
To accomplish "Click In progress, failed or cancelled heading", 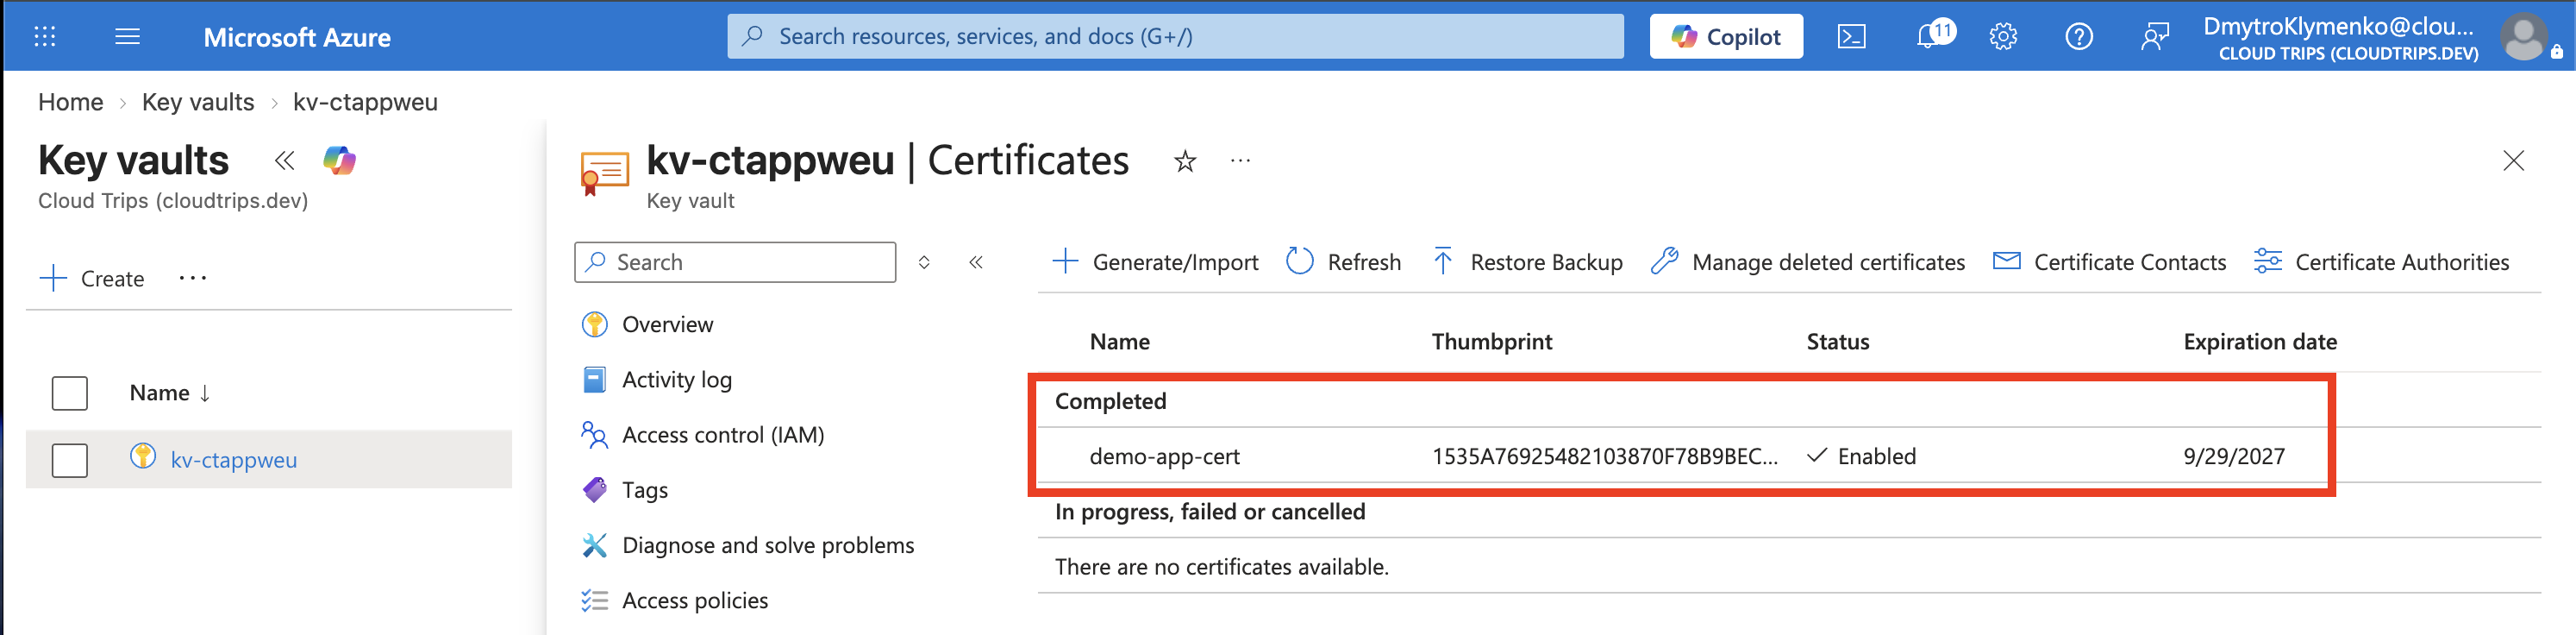I will point(1210,512).
